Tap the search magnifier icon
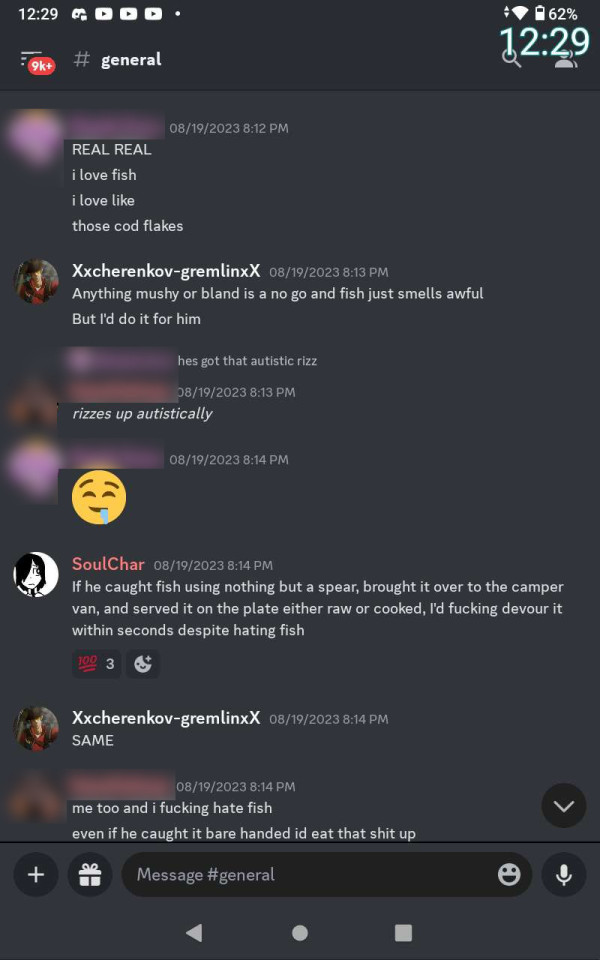 click(511, 59)
